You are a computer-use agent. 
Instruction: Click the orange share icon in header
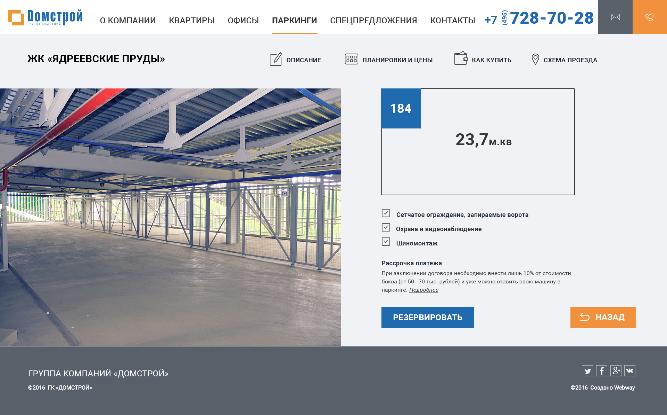point(650,17)
